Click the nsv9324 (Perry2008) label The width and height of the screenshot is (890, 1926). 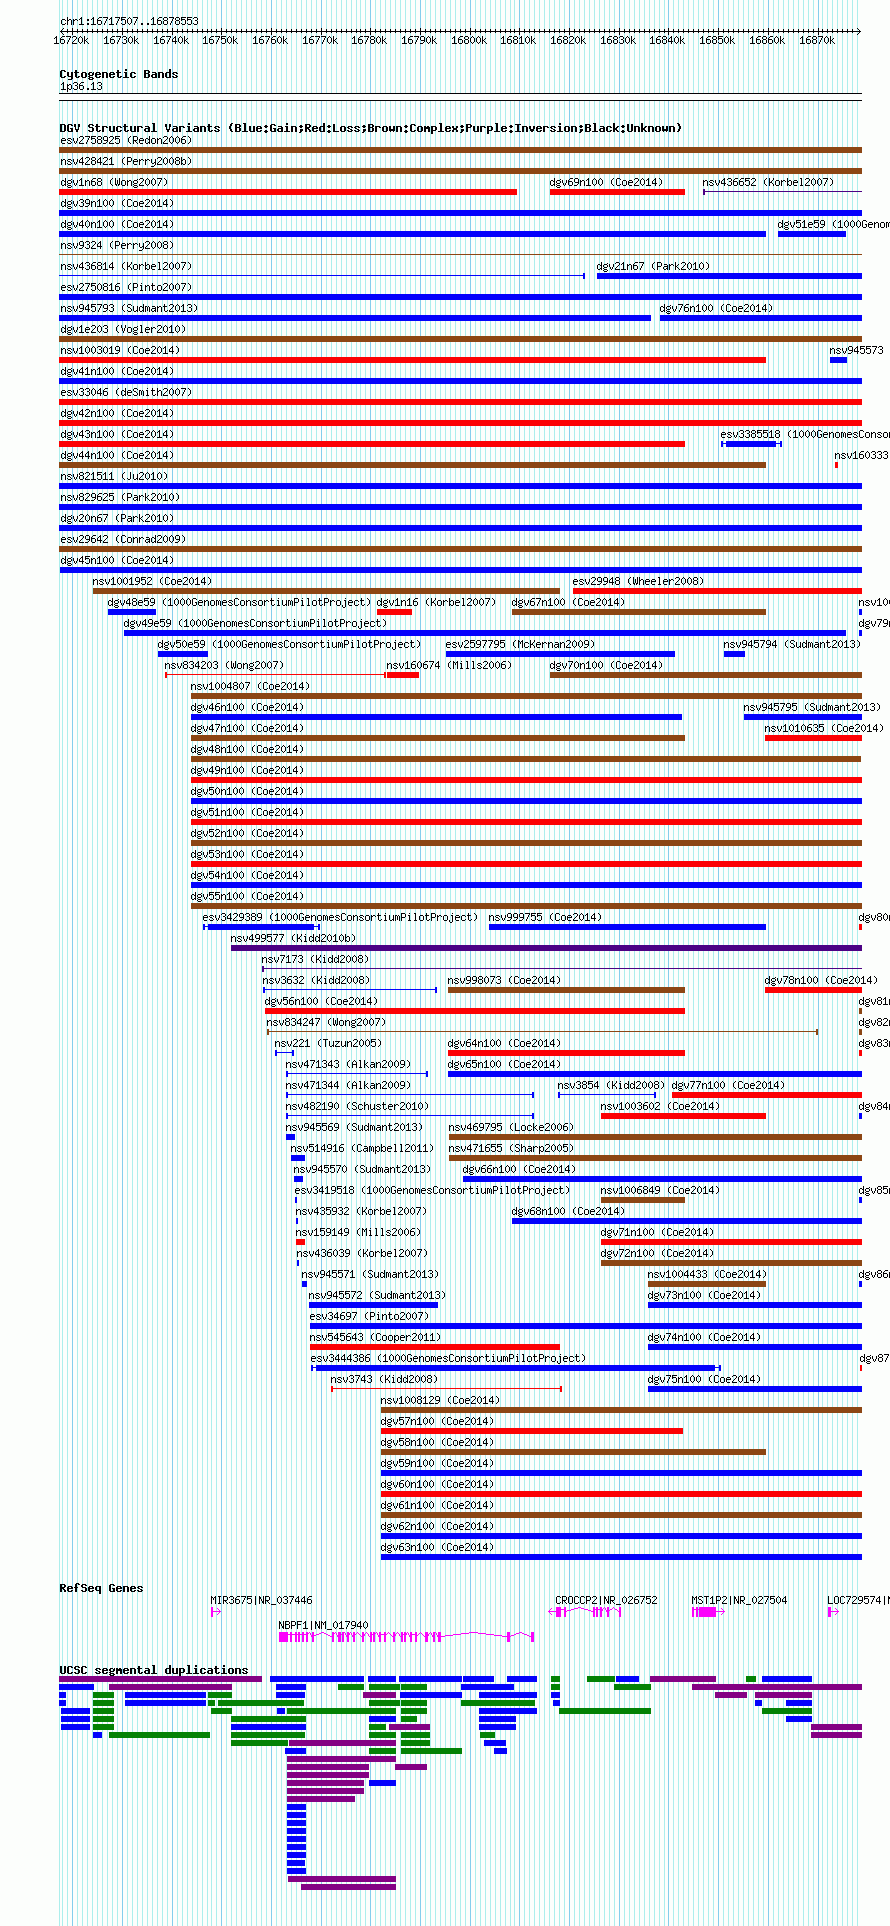pyautogui.click(x=117, y=245)
